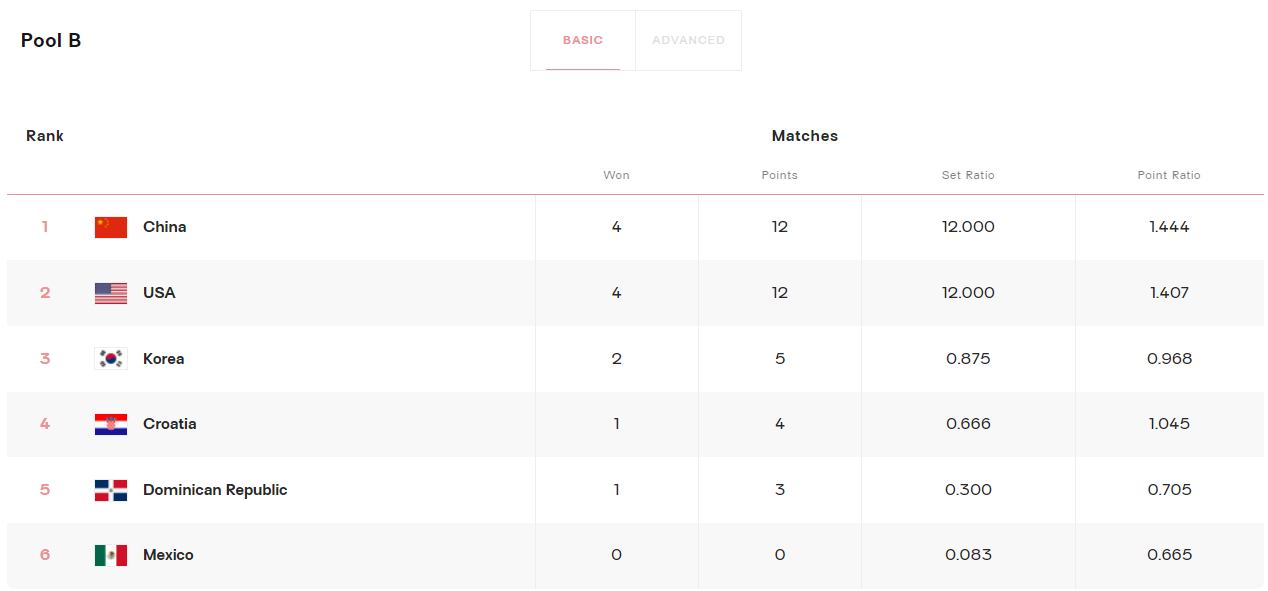The height and width of the screenshot is (591, 1268).
Task: Click the Dominican Republic flag icon
Action: (x=111, y=490)
